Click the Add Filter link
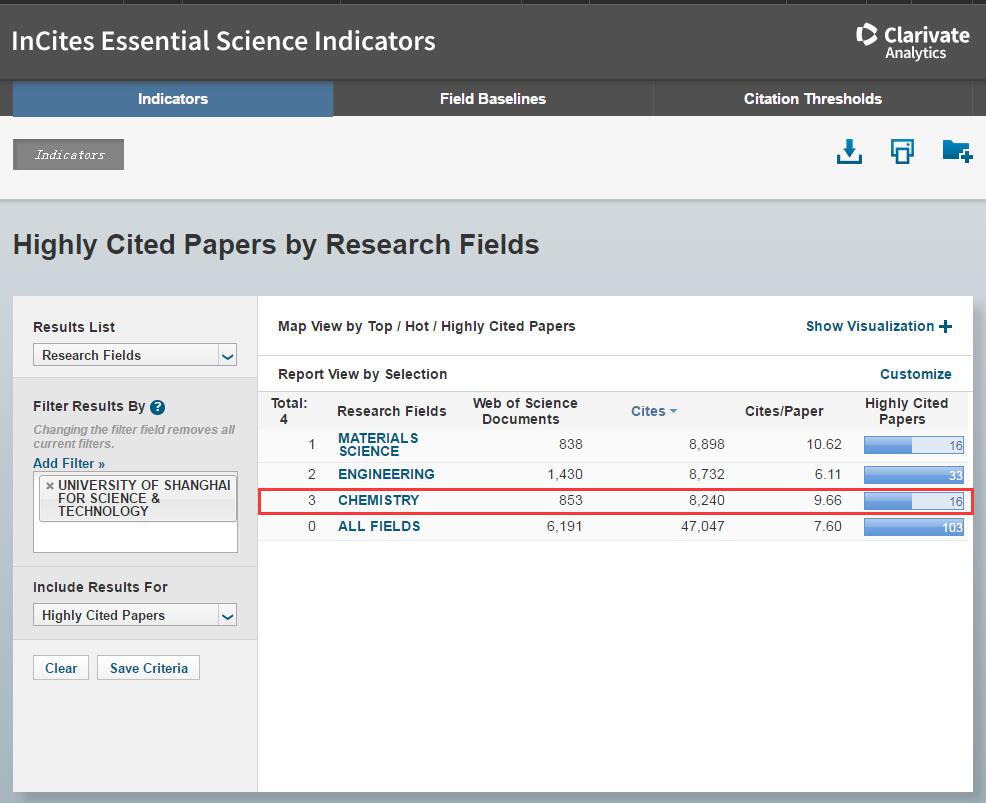 pyautogui.click(x=69, y=463)
